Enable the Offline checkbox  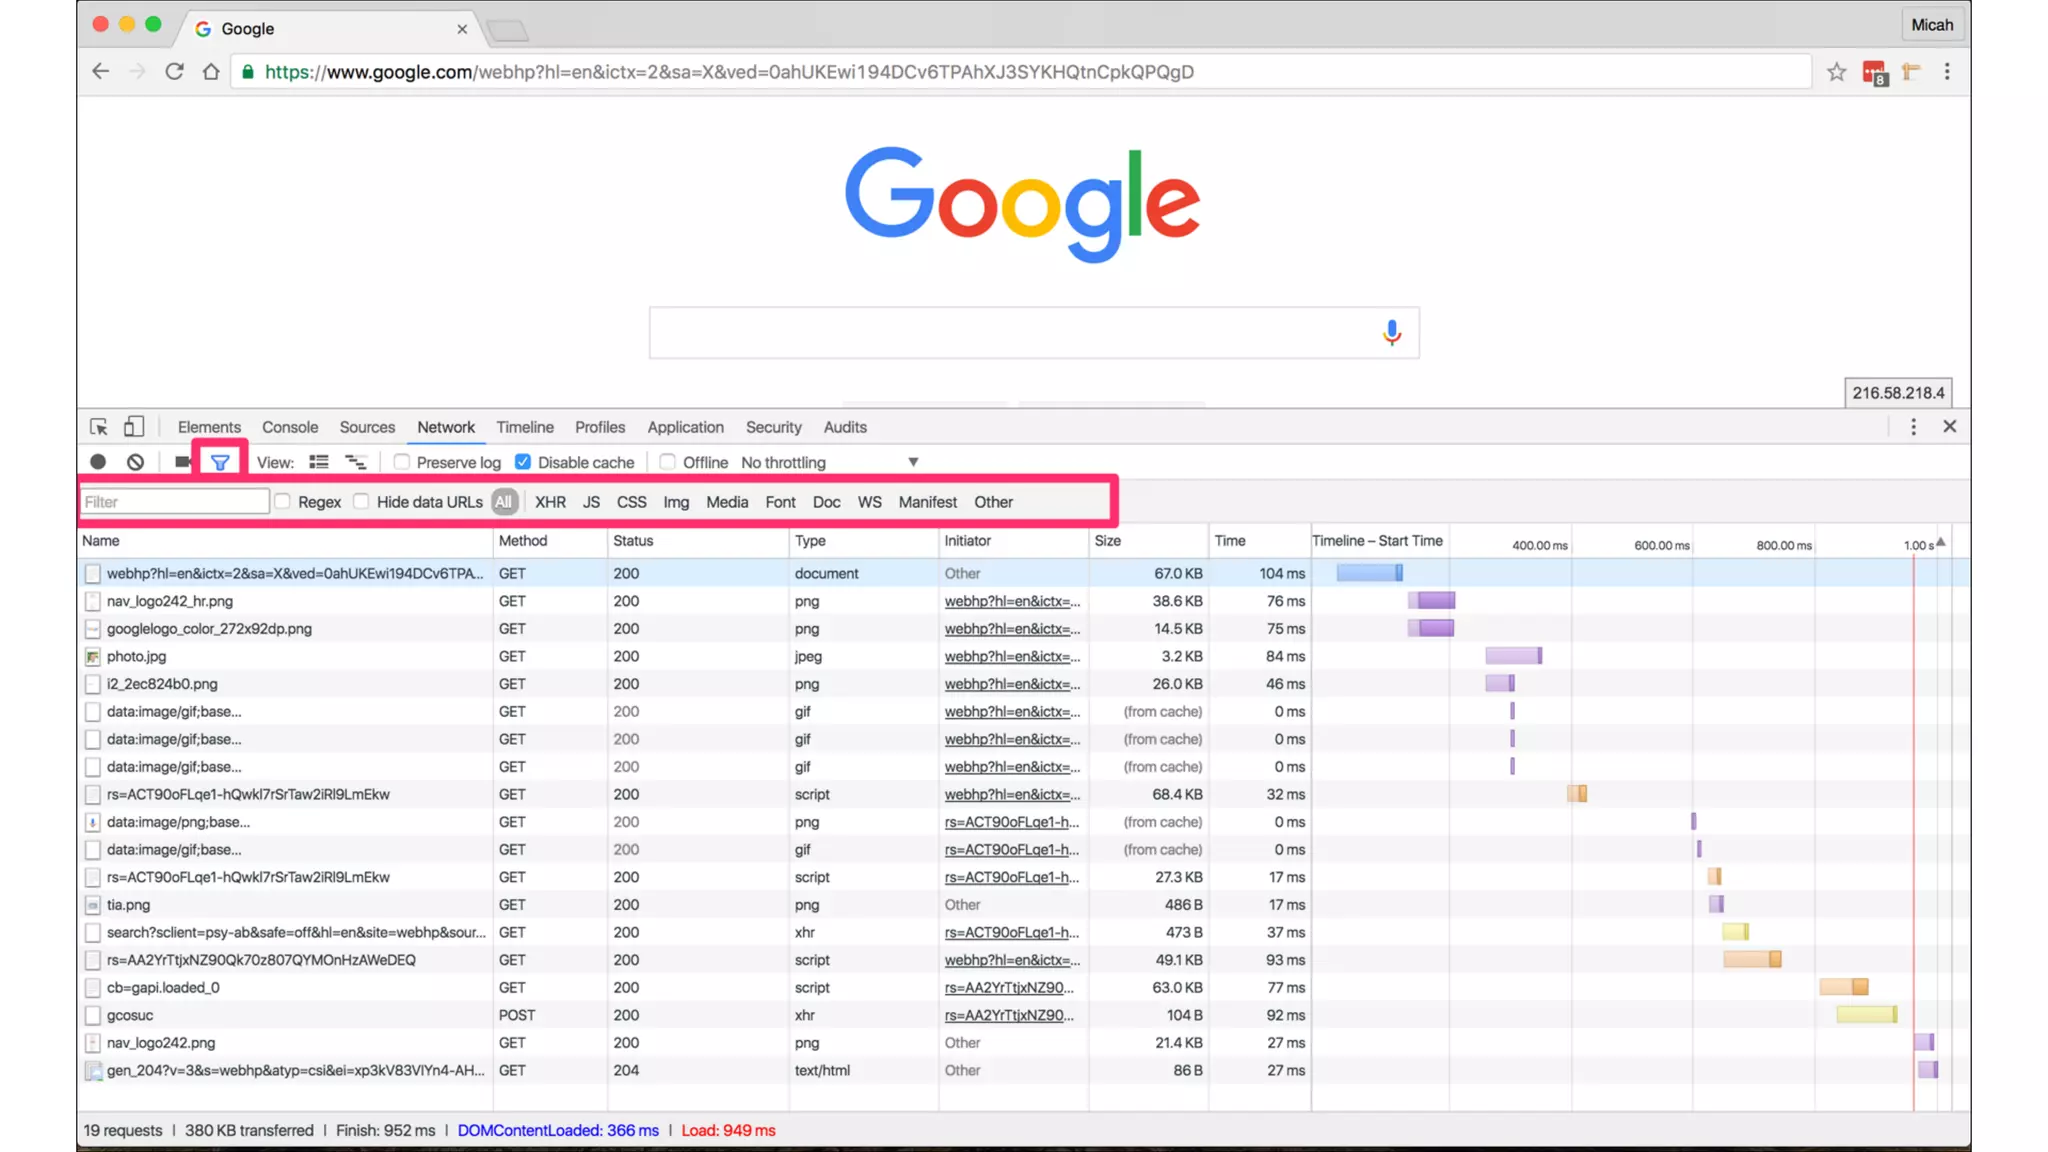(668, 462)
